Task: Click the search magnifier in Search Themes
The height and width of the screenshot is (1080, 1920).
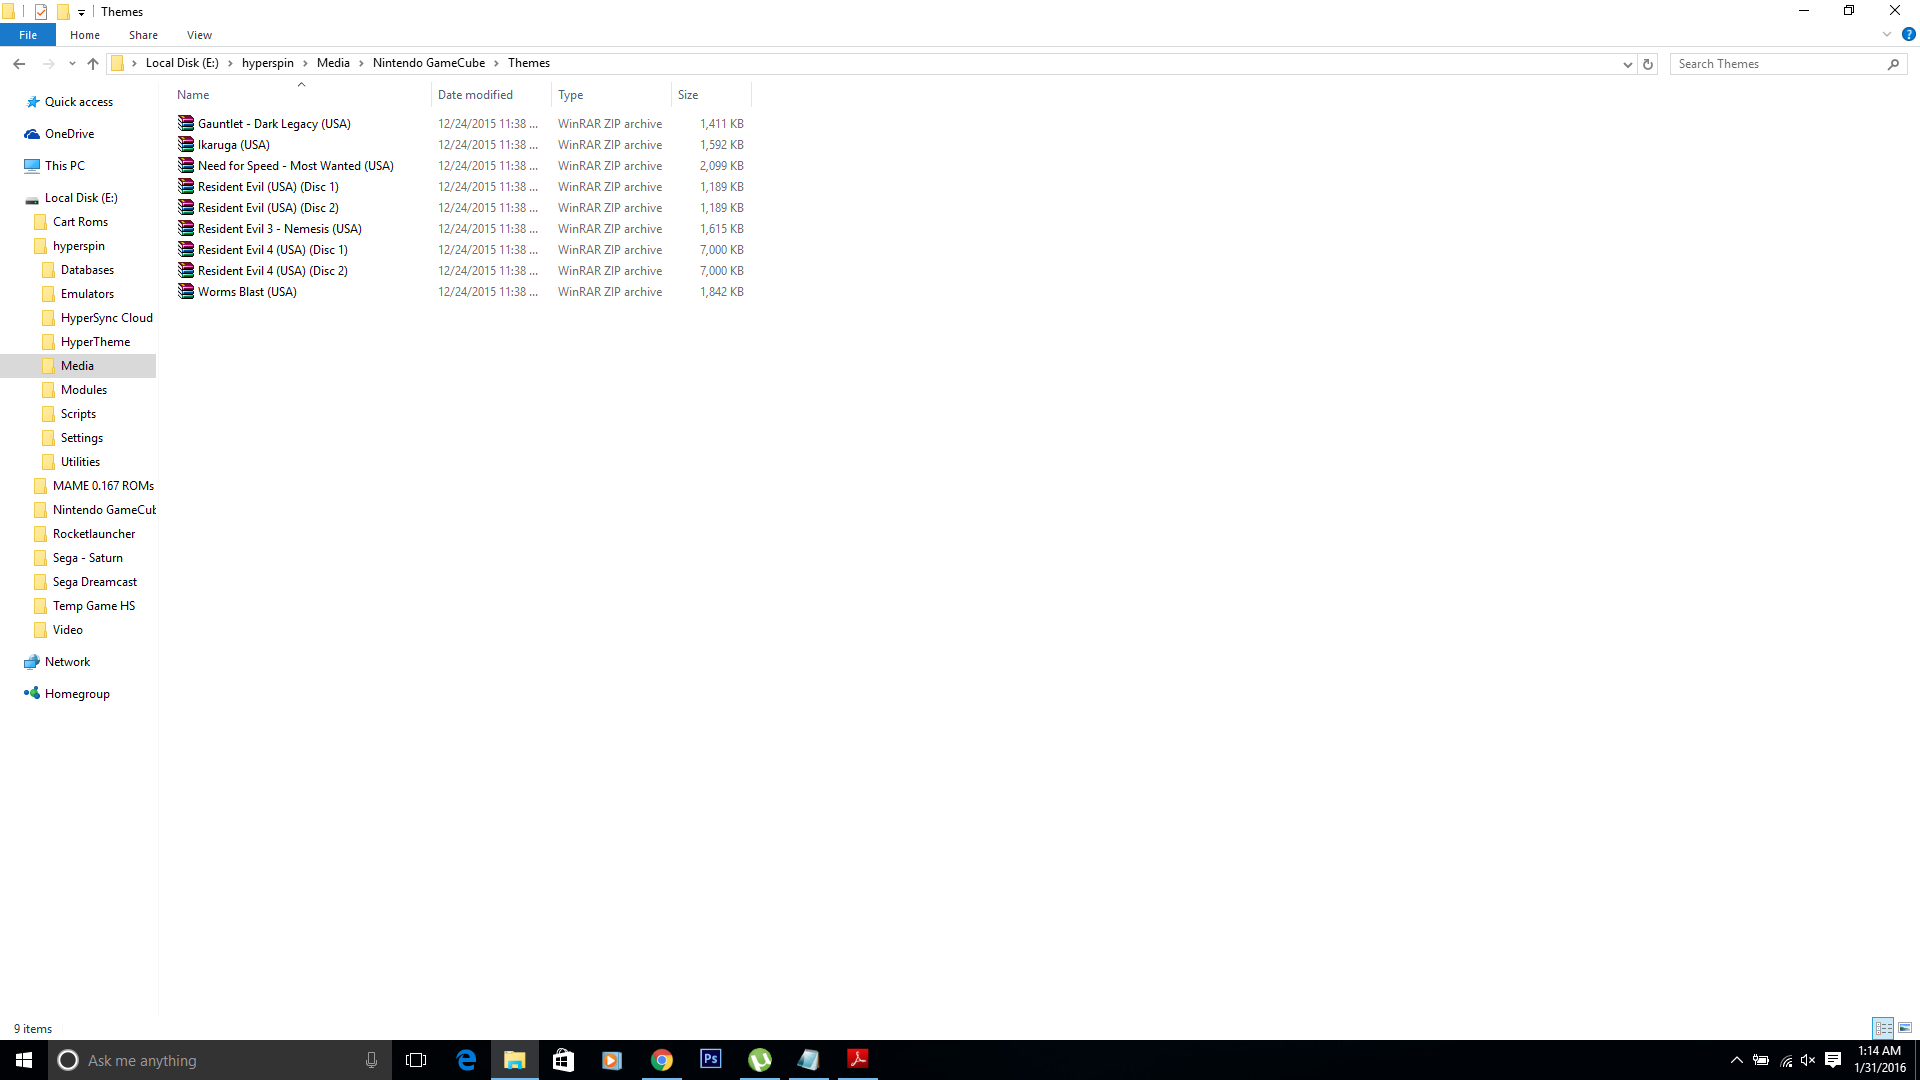Action: [x=1893, y=64]
